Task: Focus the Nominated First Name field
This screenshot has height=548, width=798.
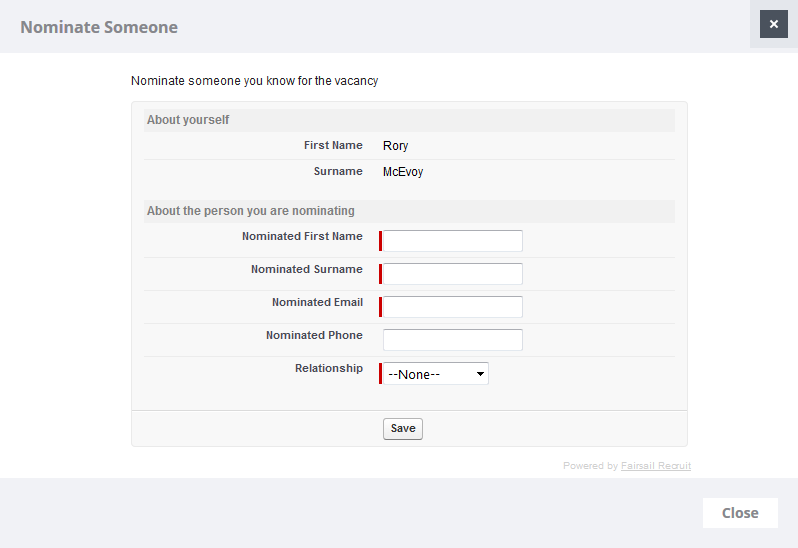Action: pyautogui.click(x=452, y=241)
